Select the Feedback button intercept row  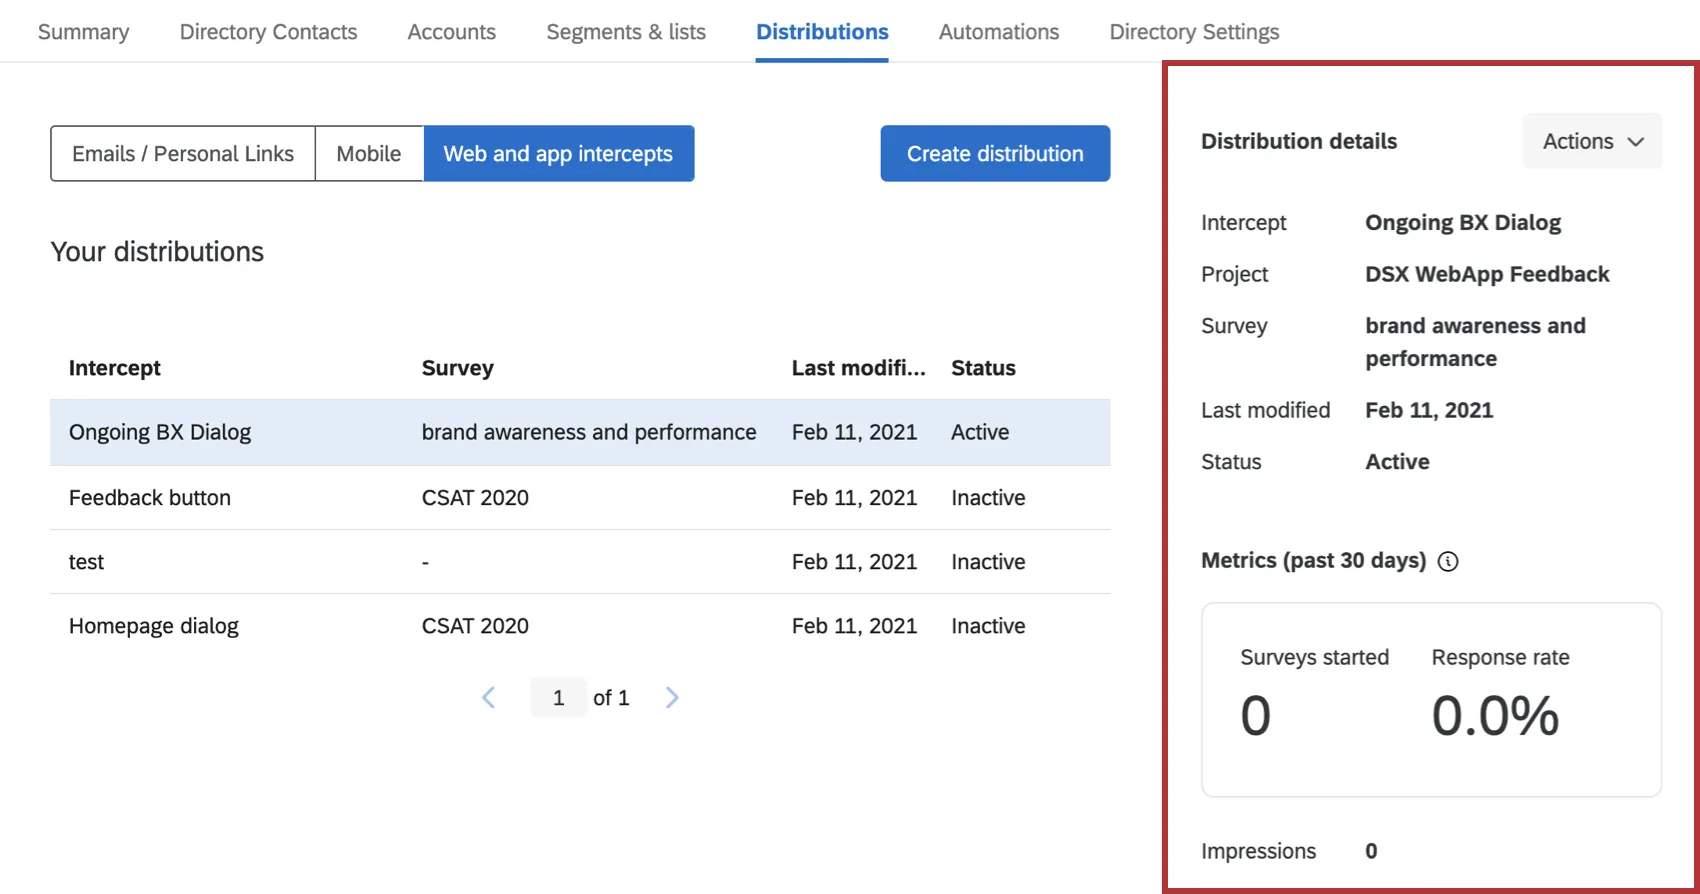pos(150,498)
